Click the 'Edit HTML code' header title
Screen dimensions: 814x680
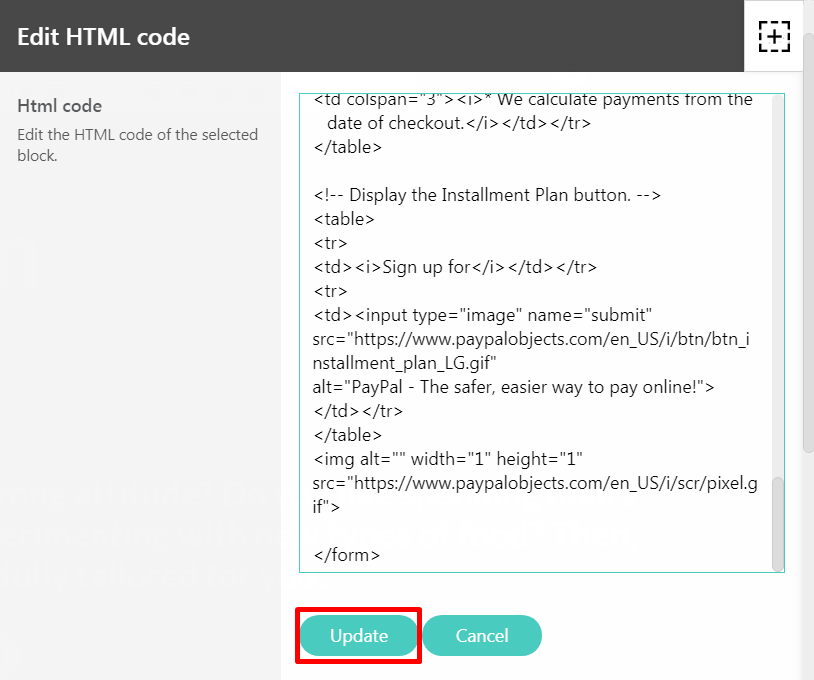click(x=103, y=37)
